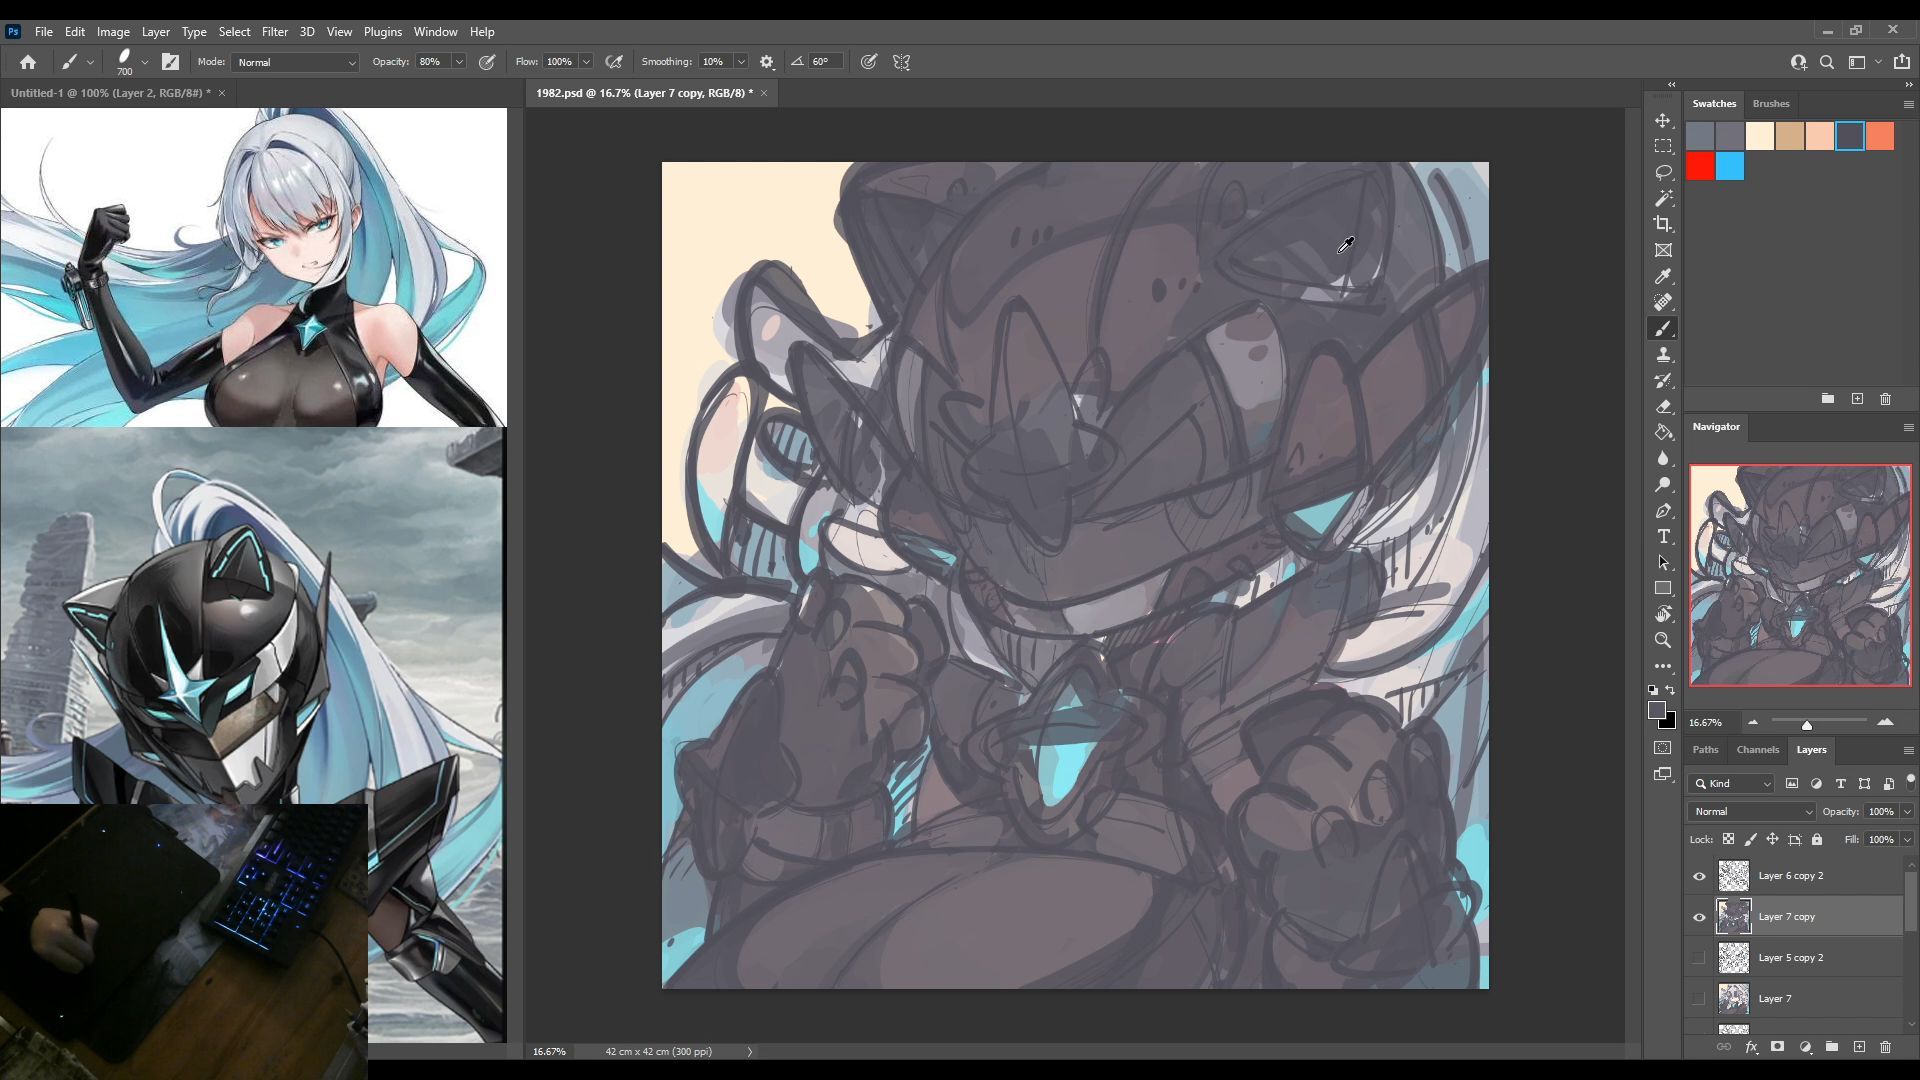This screenshot has width=1920, height=1080.
Task: Add layer mask button
Action: point(1777,1047)
